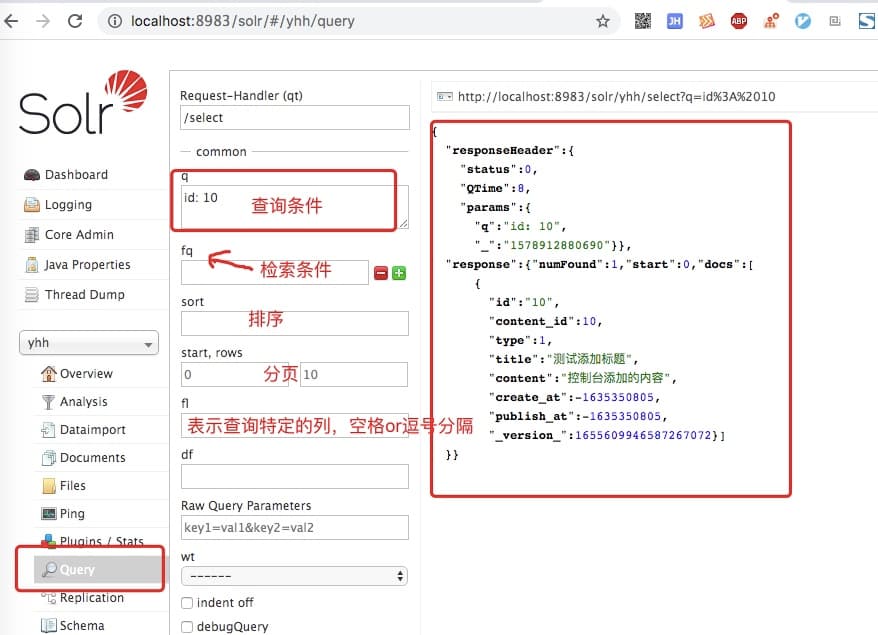This screenshot has width=878, height=635.
Task: Open the Documents page
Action: 92,457
